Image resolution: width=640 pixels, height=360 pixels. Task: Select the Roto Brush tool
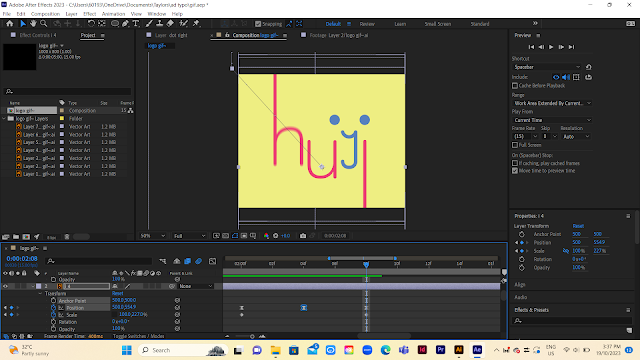pyautogui.click(x=184, y=24)
